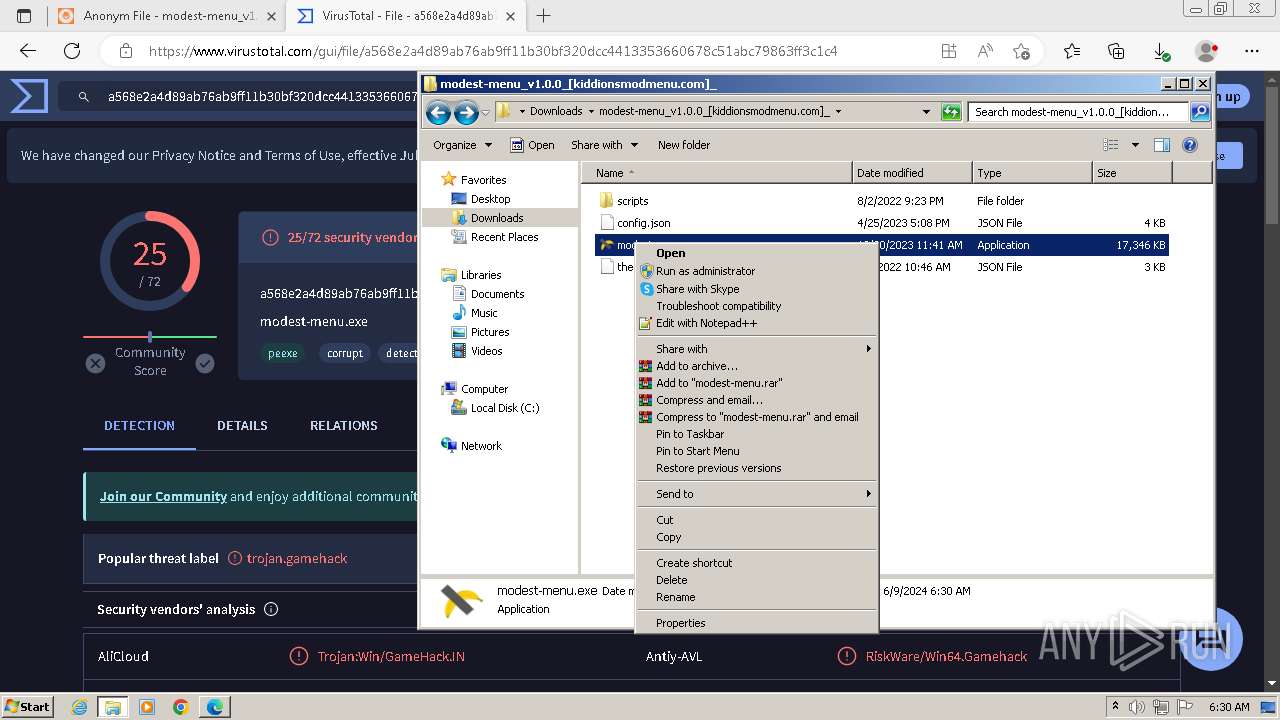Click the community score upvote check icon
The width and height of the screenshot is (1280, 720).
205,363
